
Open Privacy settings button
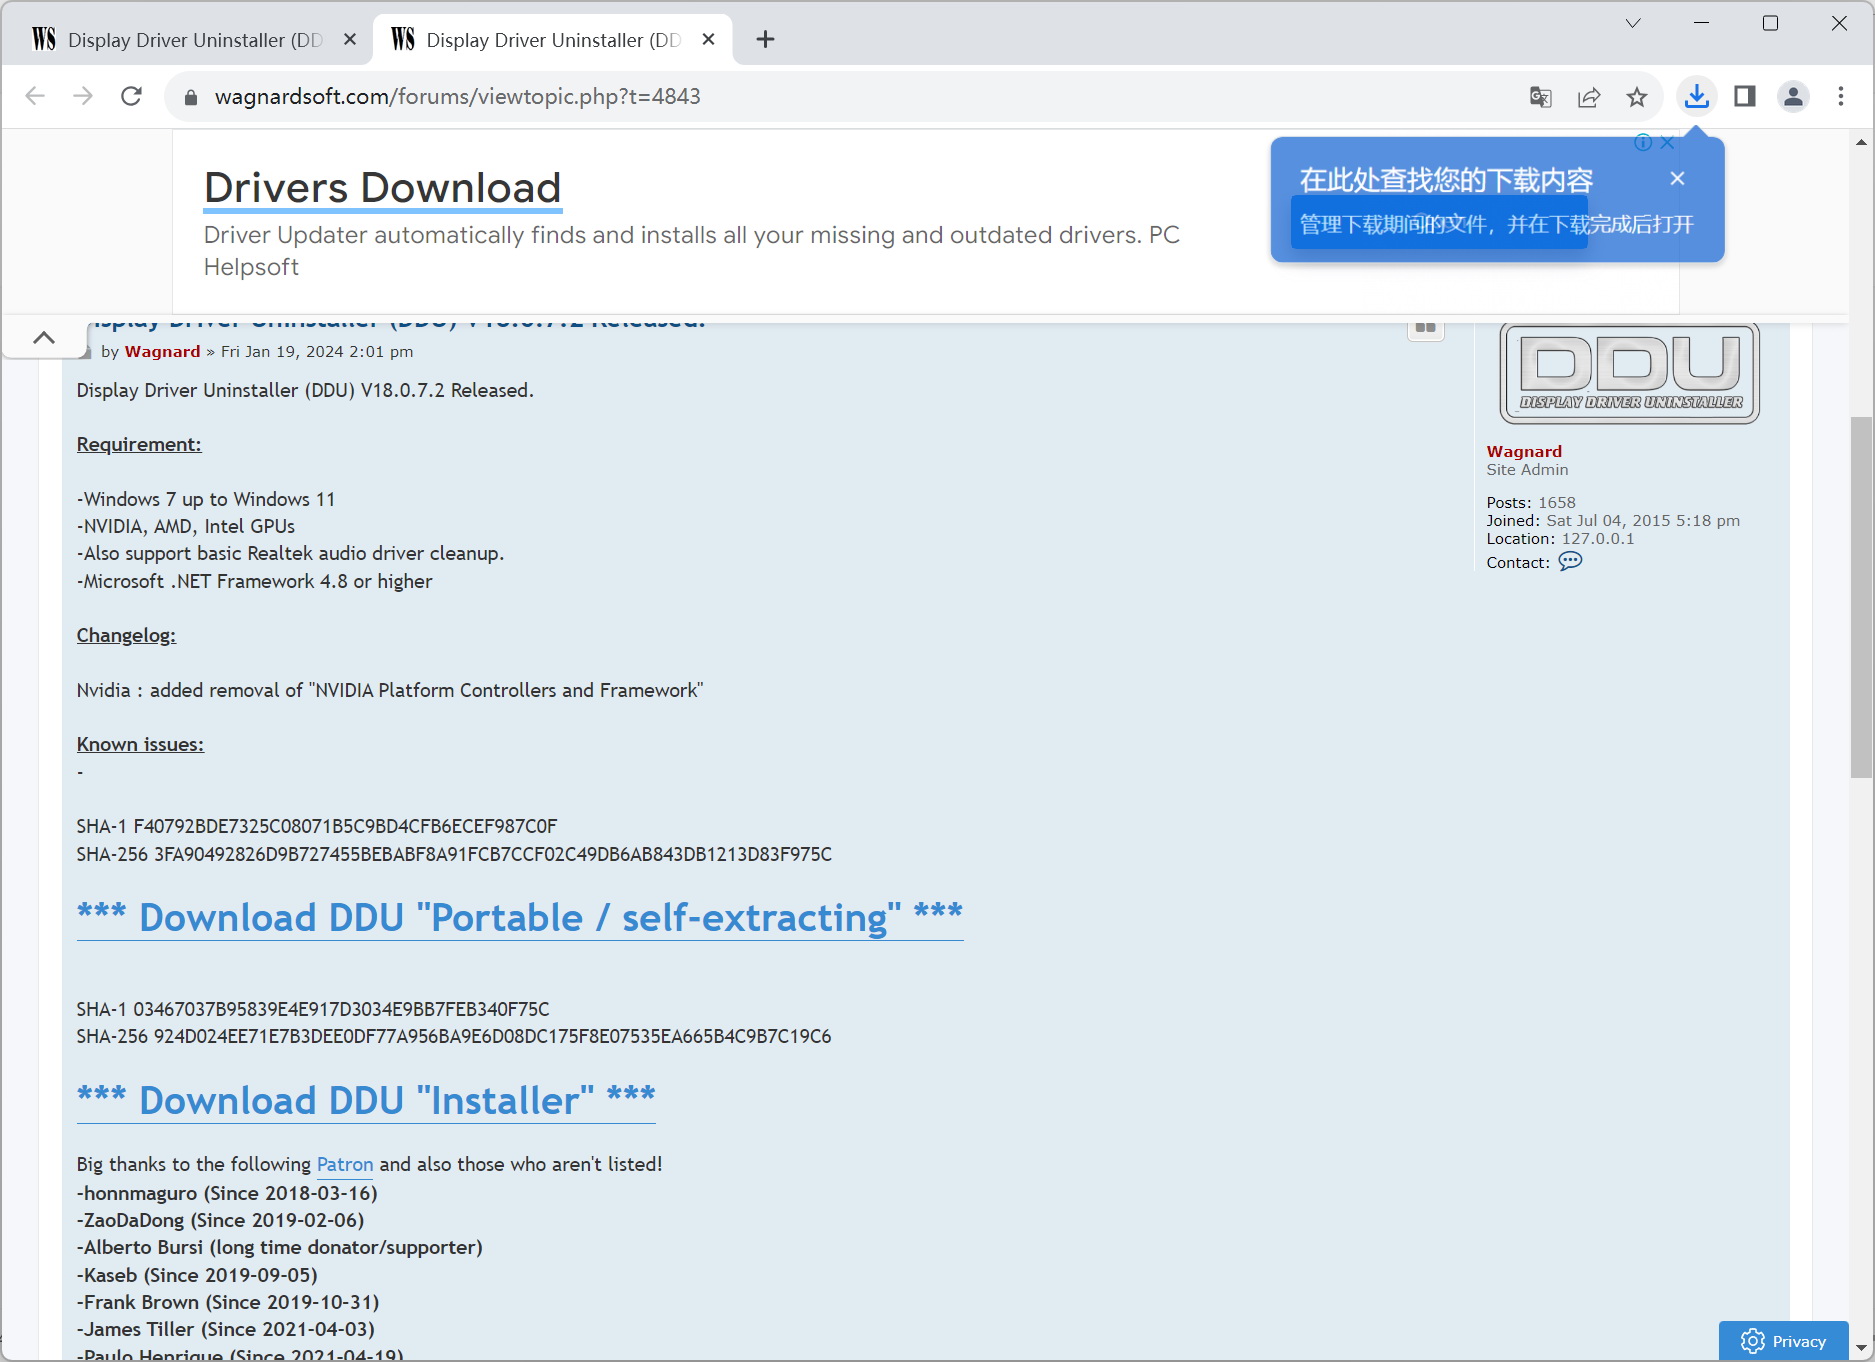point(1783,1341)
